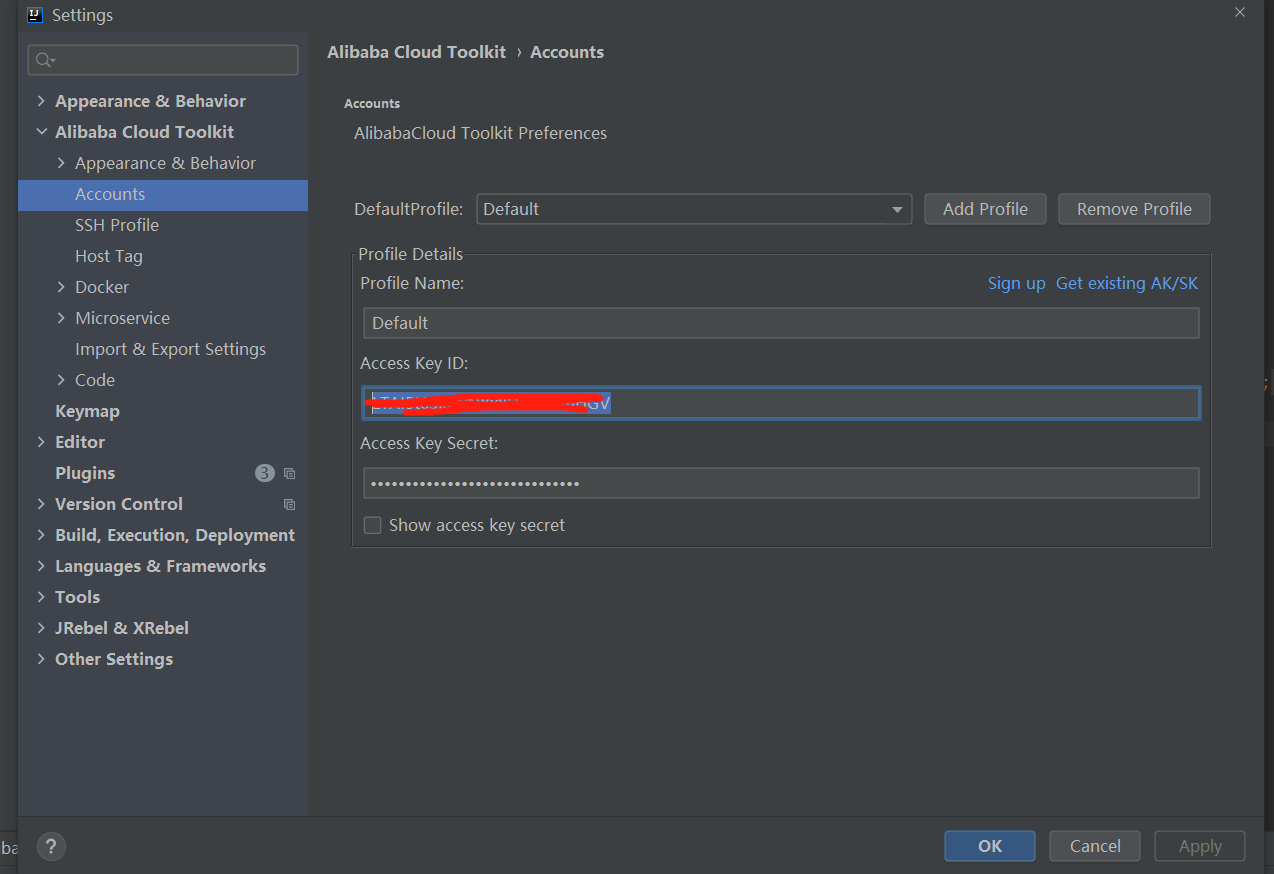This screenshot has width=1274, height=874.
Task: Expand the Other Settings node
Action: click(x=41, y=659)
